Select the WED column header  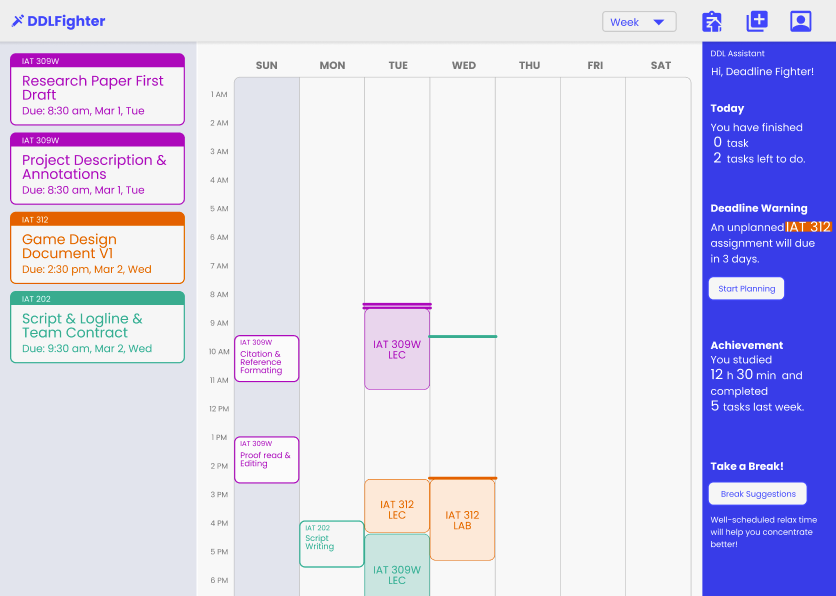point(464,66)
